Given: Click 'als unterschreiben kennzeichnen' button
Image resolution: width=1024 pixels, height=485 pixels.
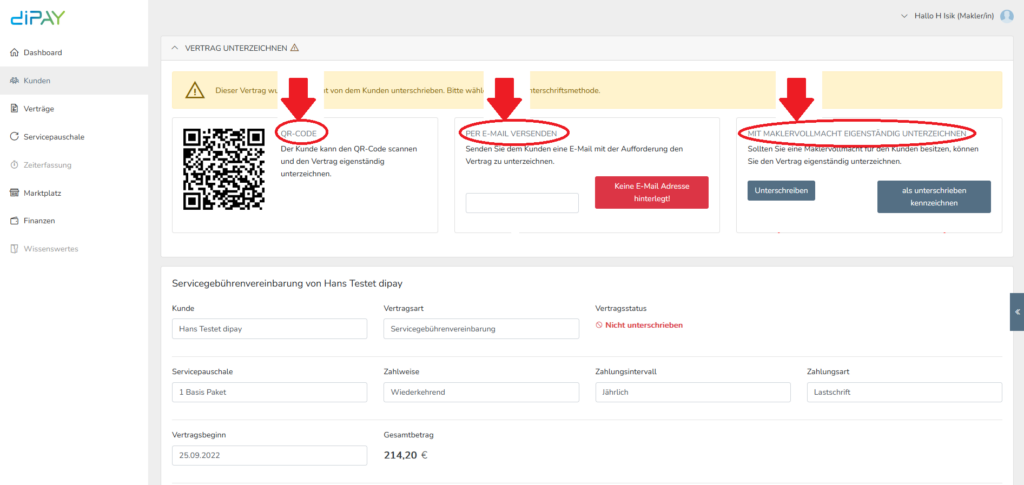Looking at the screenshot, I should click(933, 196).
